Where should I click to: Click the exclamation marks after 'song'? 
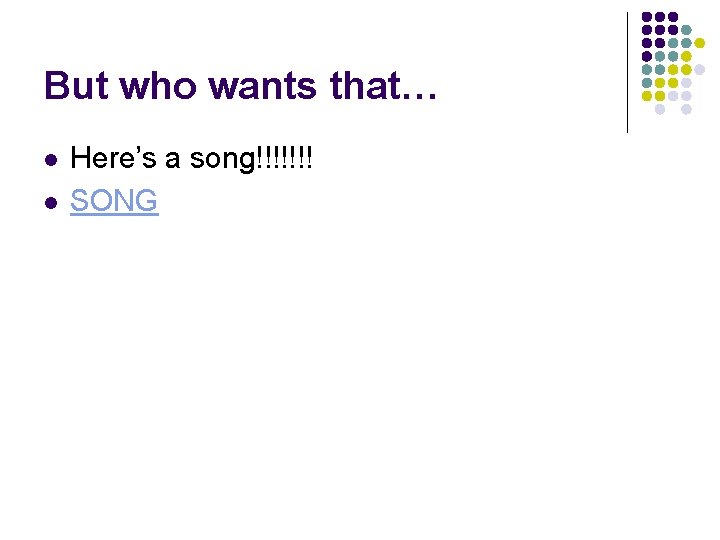coord(284,158)
